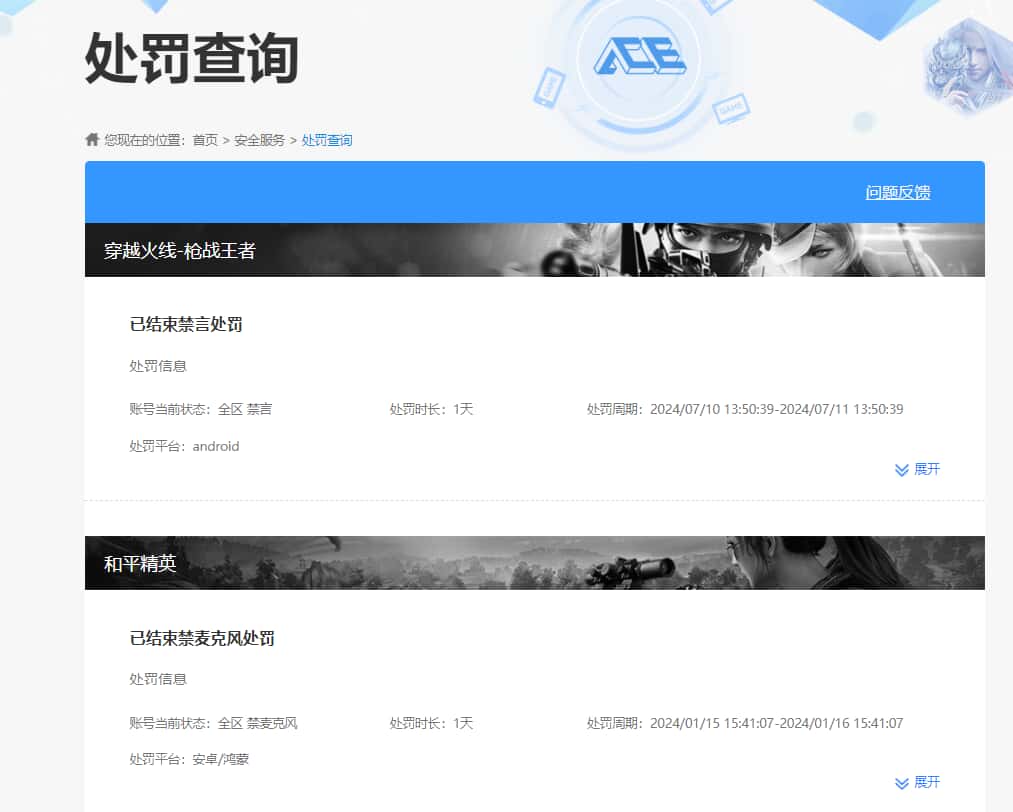This screenshot has height=812, width=1013.
Task: Click the home icon in breadcrumb
Action: pos(92,140)
